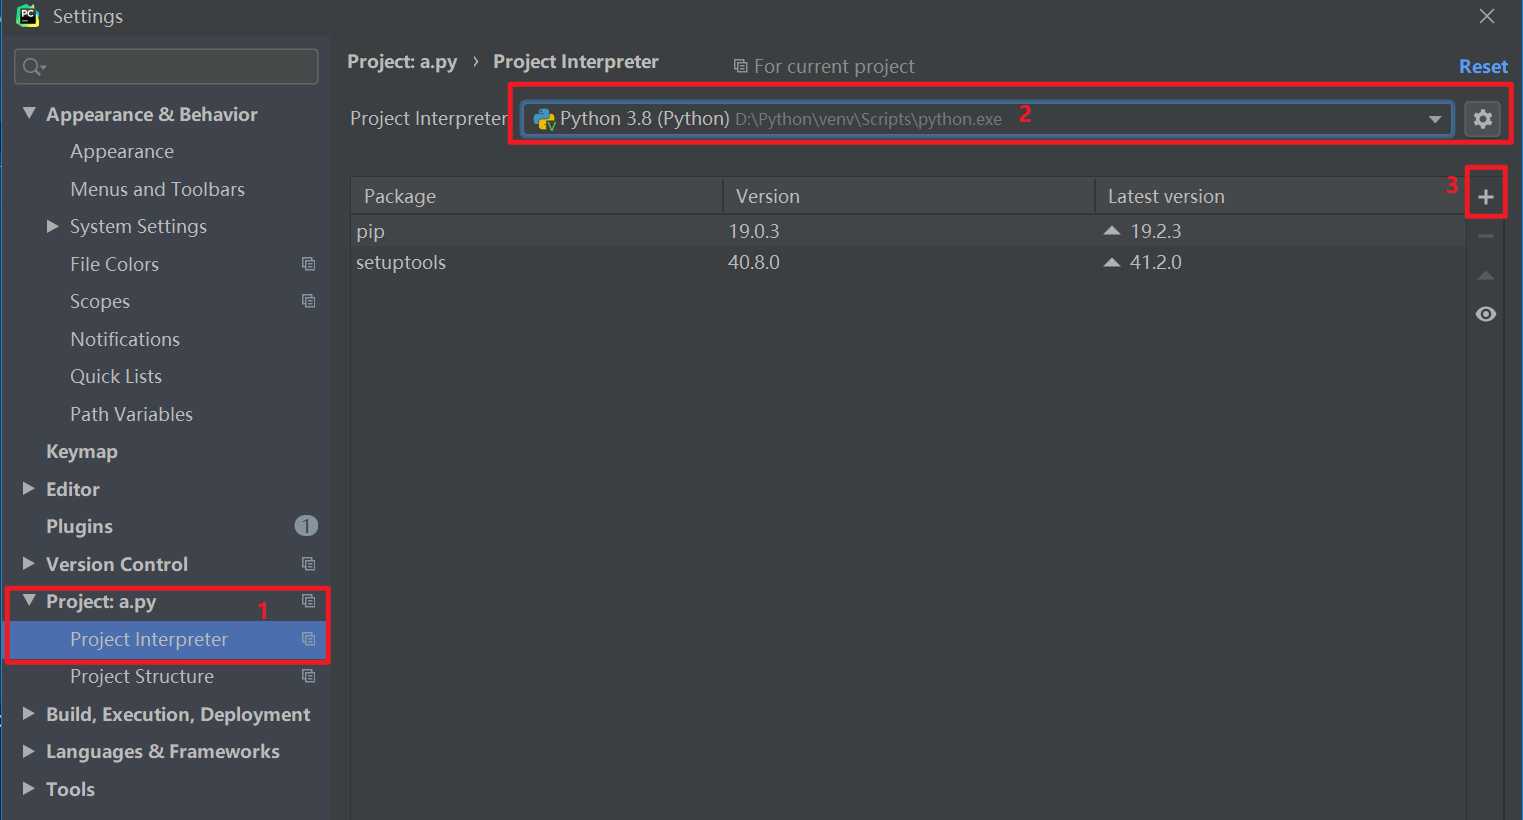Add a package with the plus icon
Screen dimensions: 1523x820
click(1486, 197)
